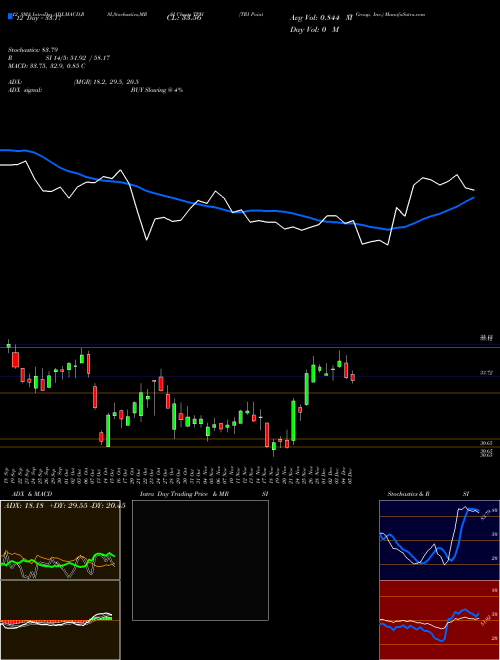Click the red-background RSI chart panel
500x660 pixels.
point(439,620)
